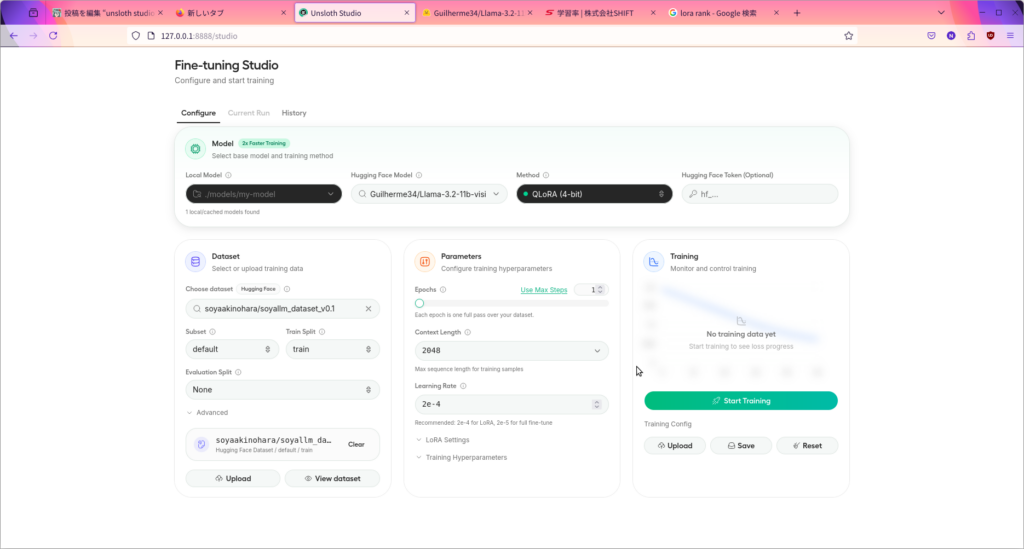
Task: Click the Epochs slider handle
Action: pos(419,303)
